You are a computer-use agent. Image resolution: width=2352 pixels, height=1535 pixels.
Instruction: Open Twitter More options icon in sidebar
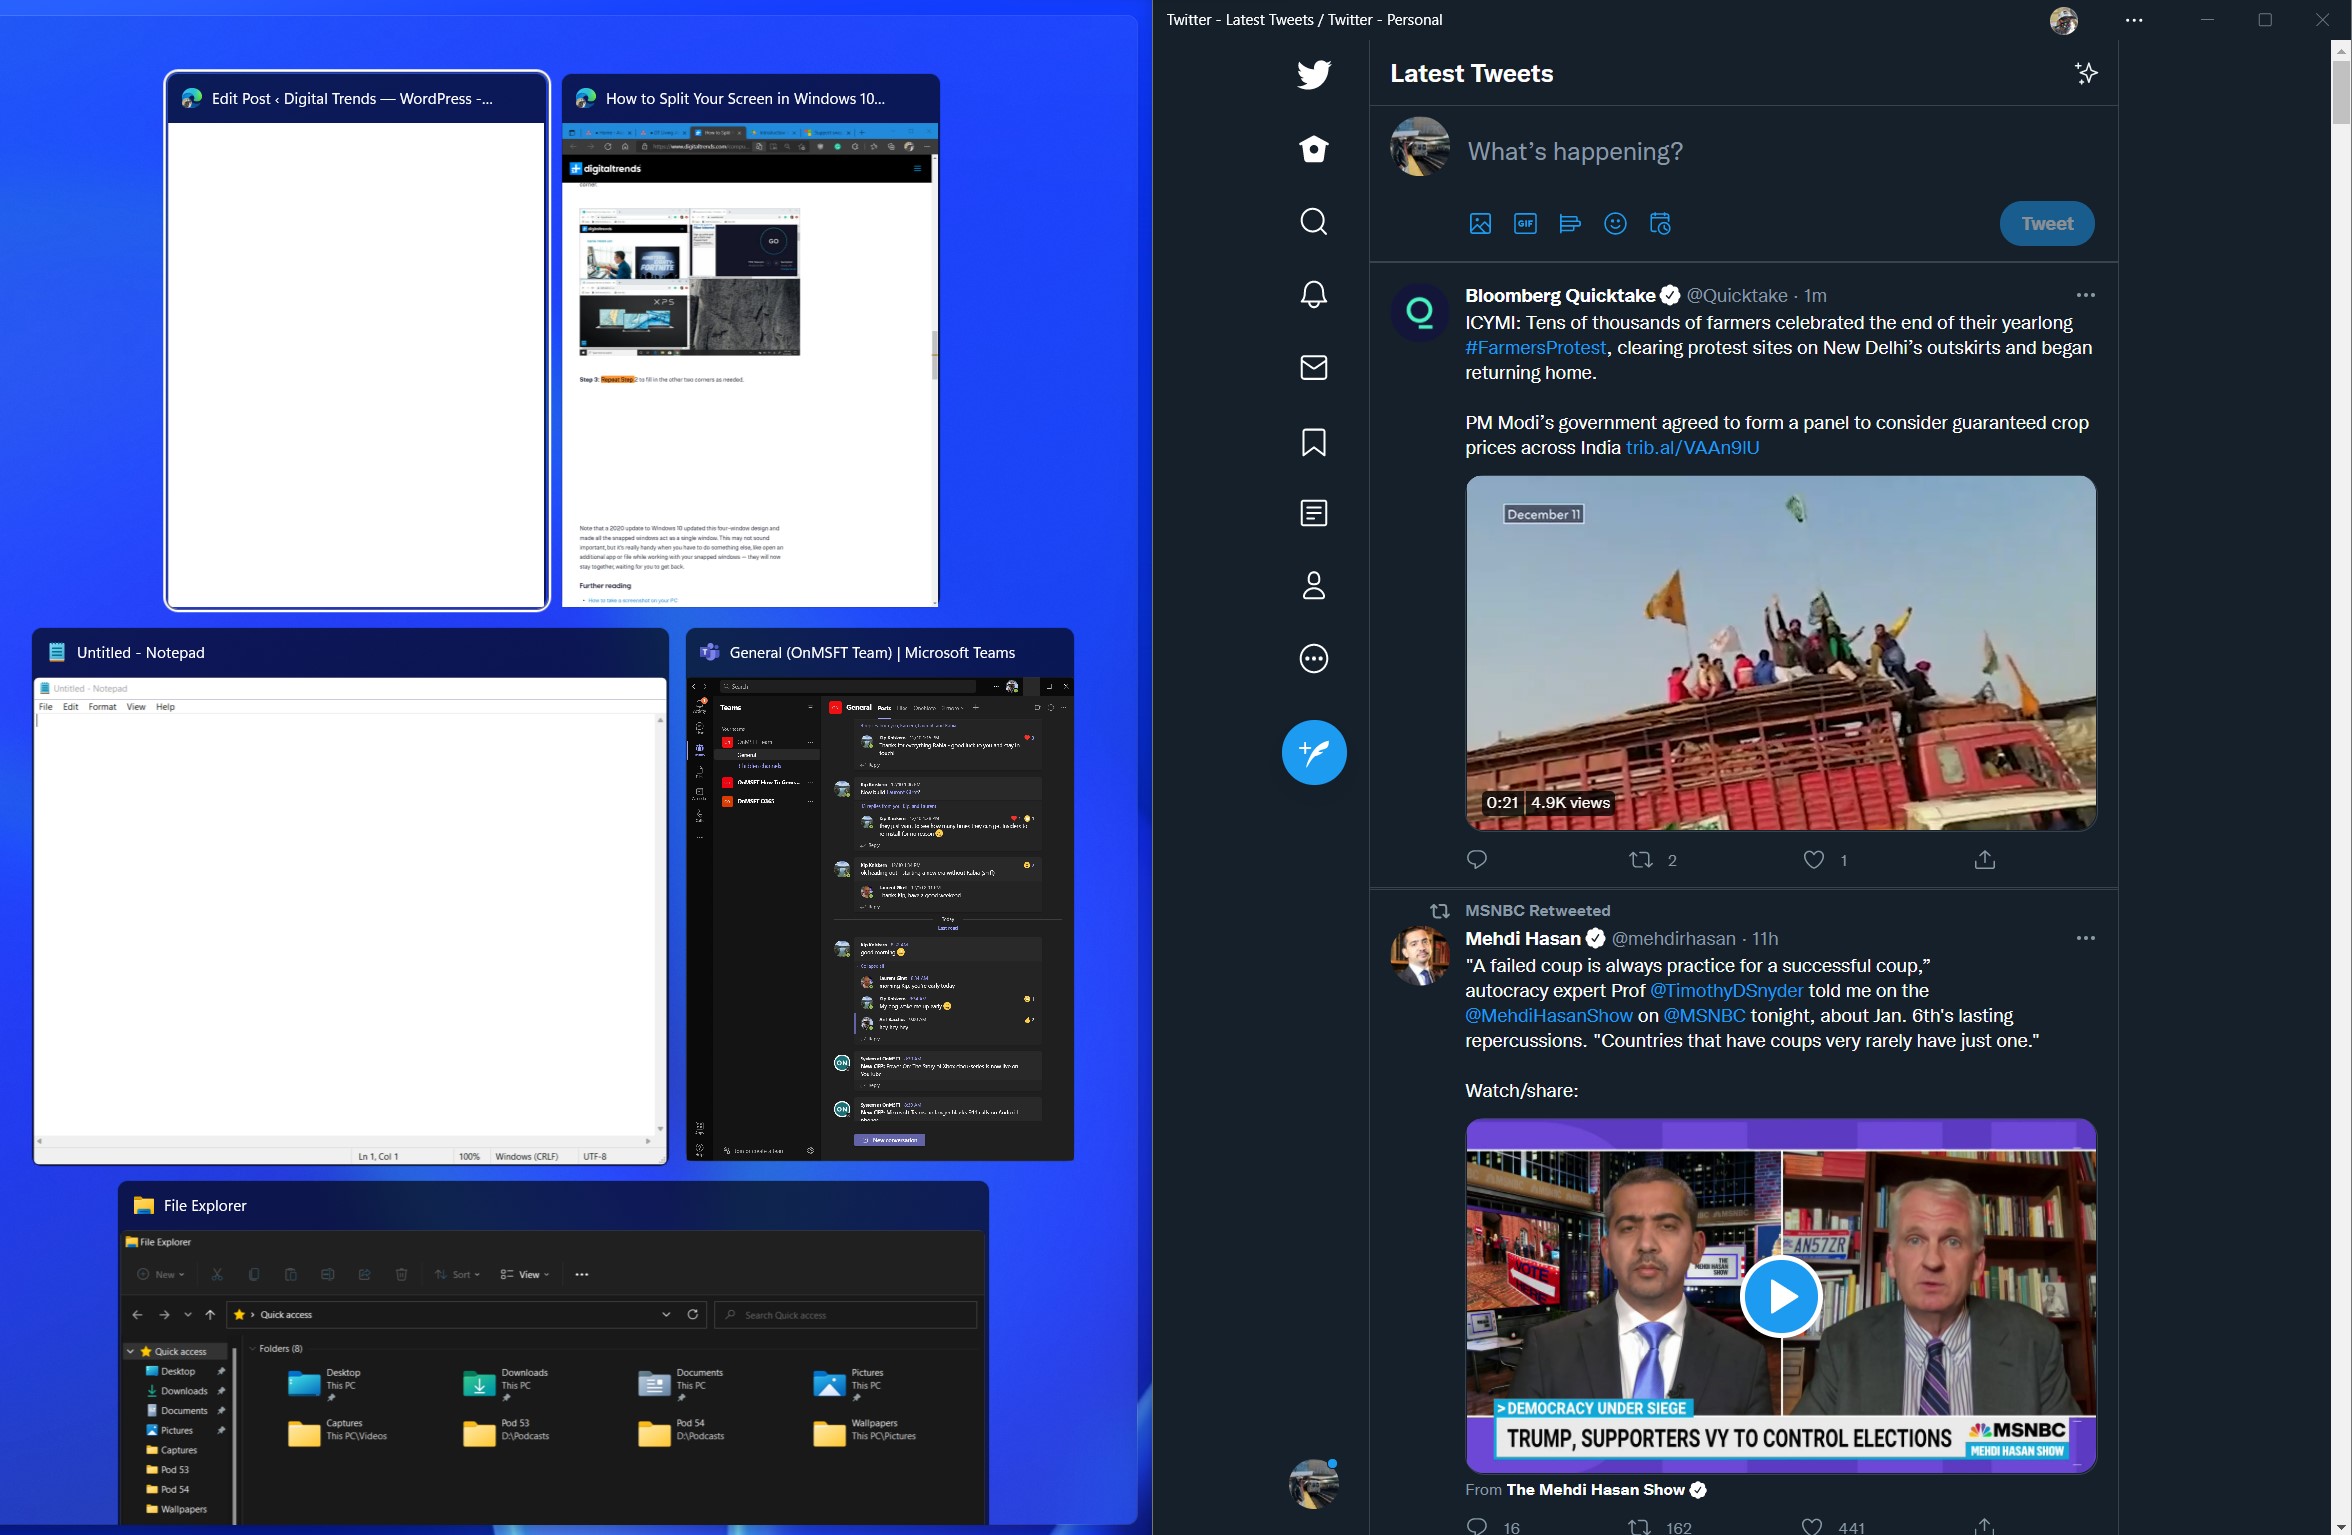pos(1315,659)
